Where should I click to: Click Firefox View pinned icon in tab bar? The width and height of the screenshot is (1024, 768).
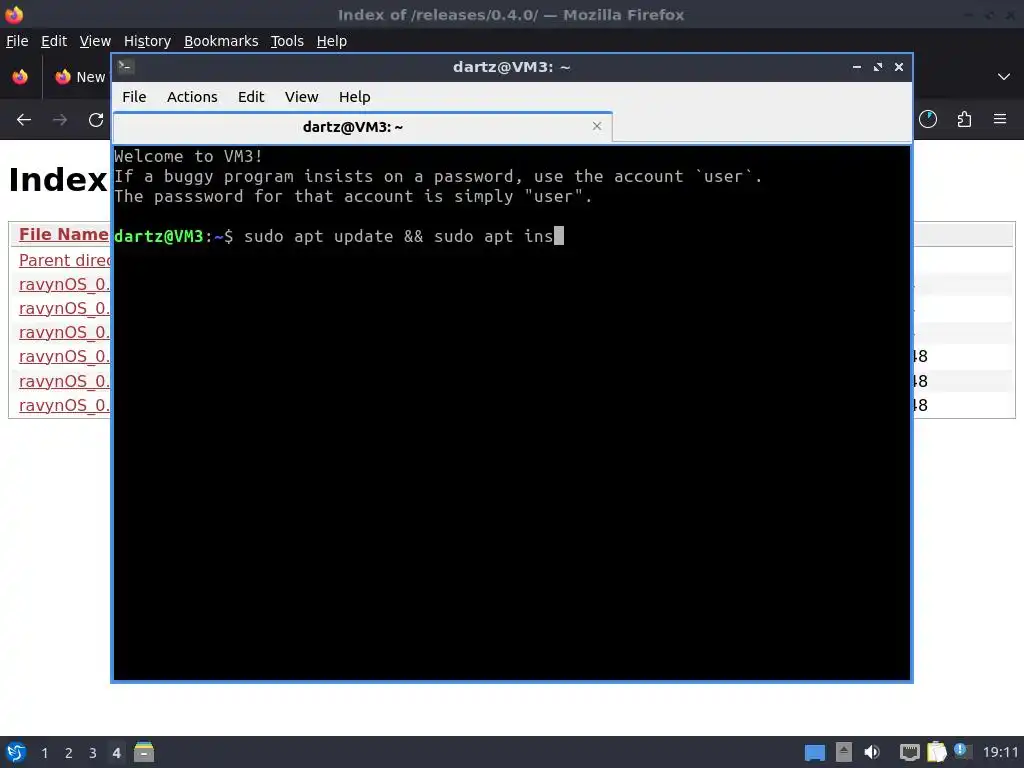pyautogui.click(x=20, y=77)
